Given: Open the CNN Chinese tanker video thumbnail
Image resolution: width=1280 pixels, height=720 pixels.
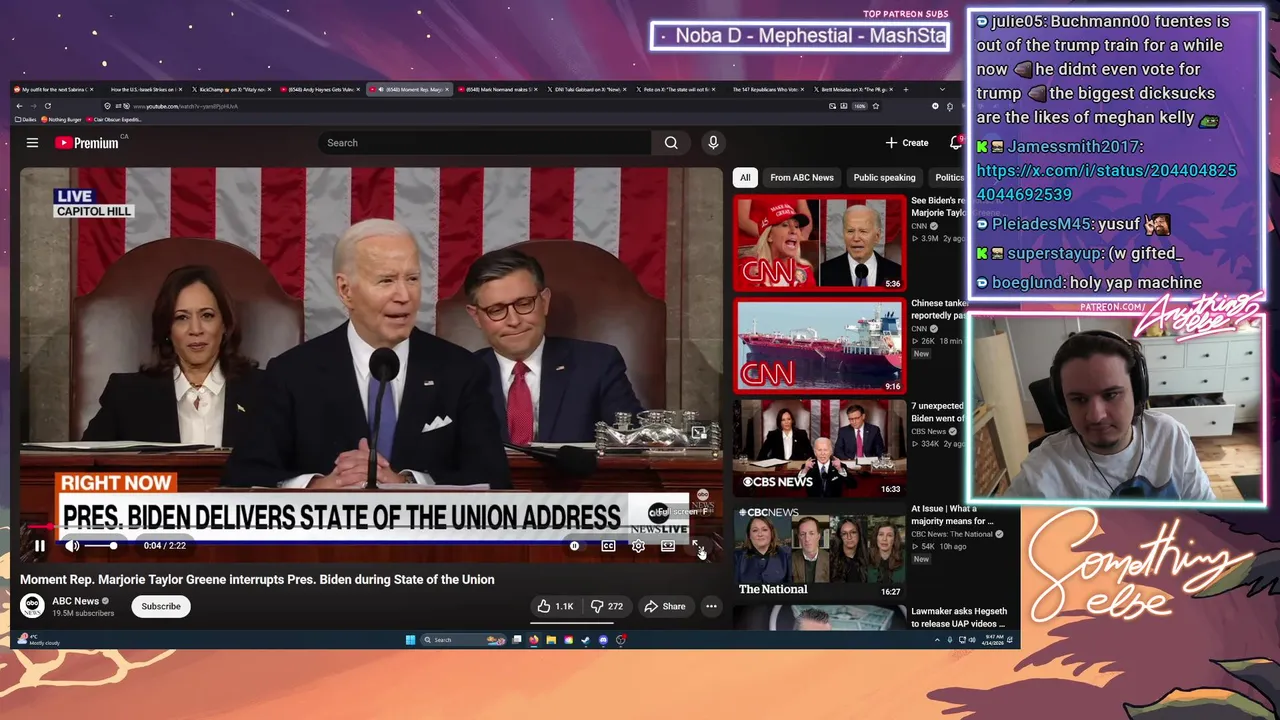Looking at the screenshot, I should click(x=820, y=346).
